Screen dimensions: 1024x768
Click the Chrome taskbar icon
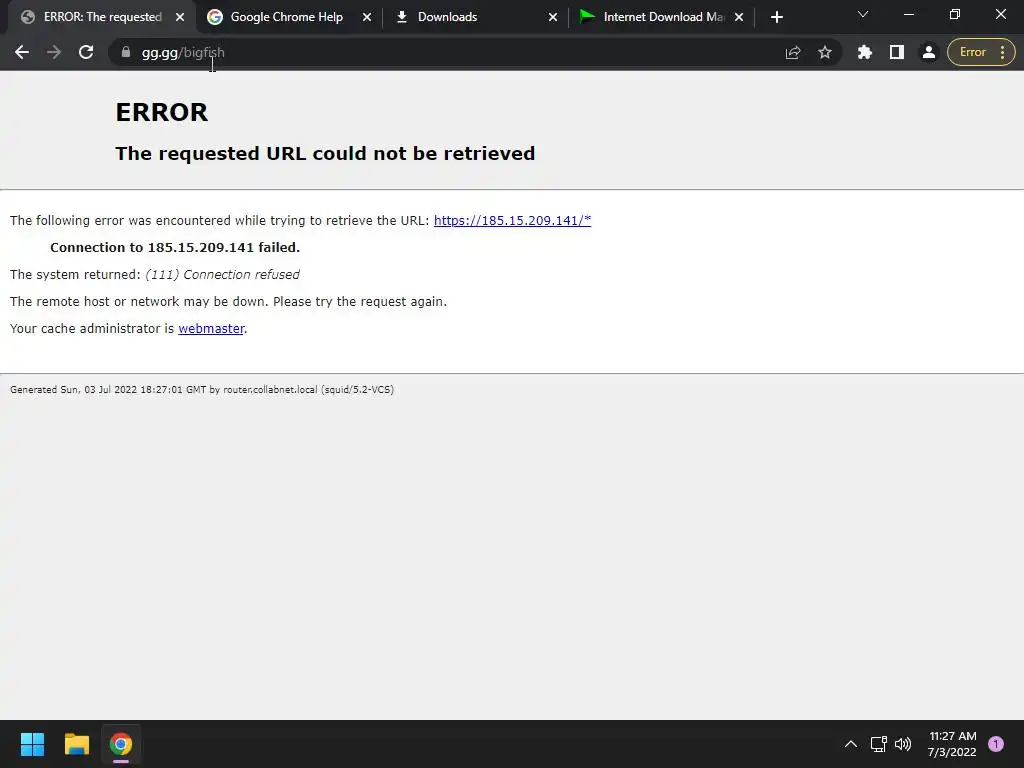pyautogui.click(x=121, y=744)
